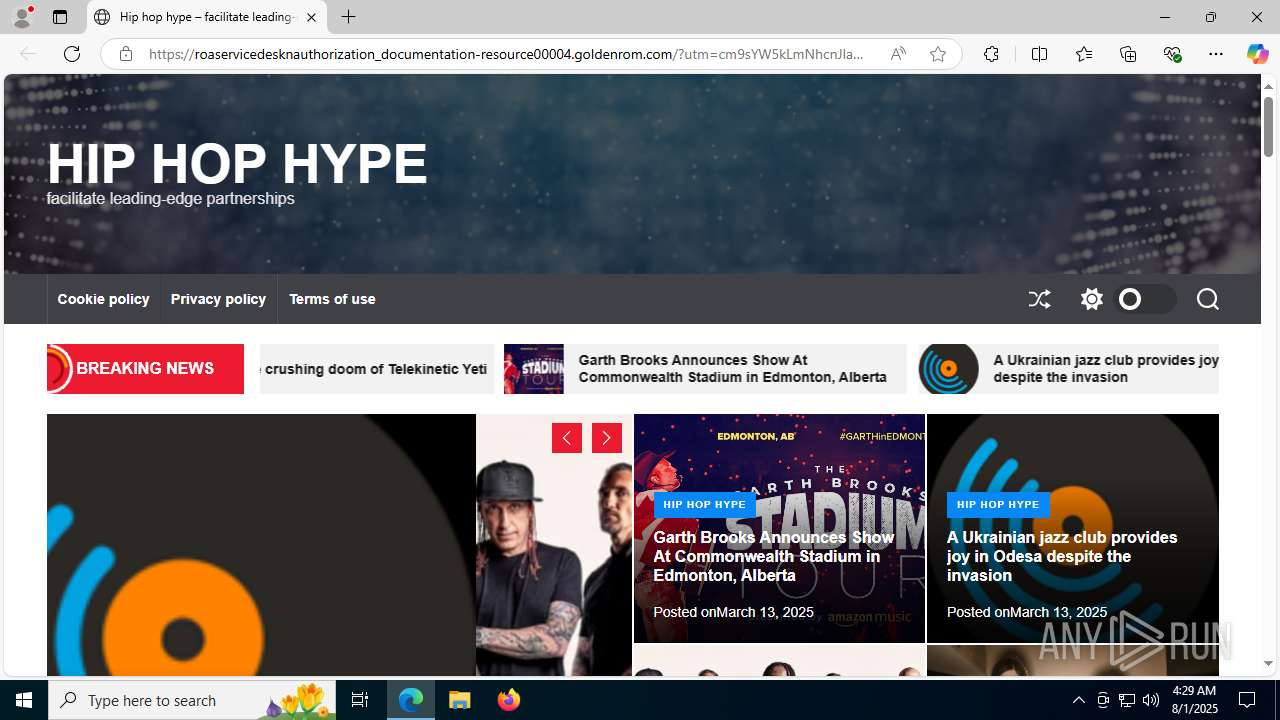Open Microsoft Edge taskbar icon
This screenshot has height=720, width=1280.
click(411, 700)
